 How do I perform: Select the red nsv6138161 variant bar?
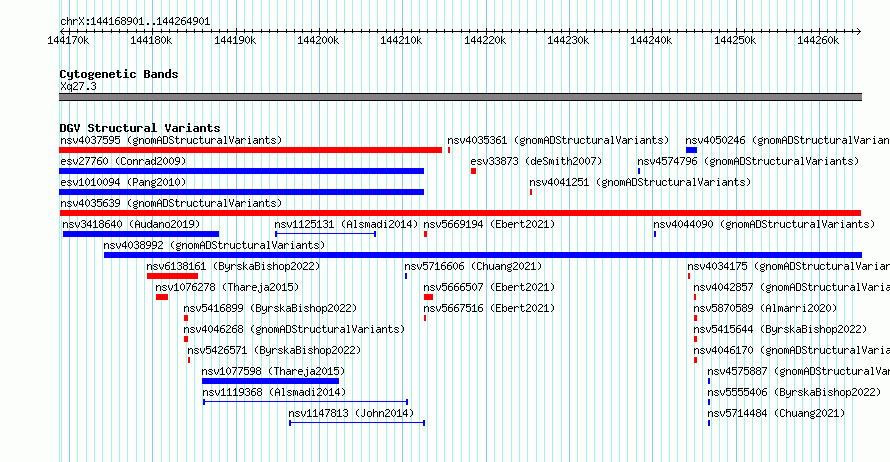(173, 276)
